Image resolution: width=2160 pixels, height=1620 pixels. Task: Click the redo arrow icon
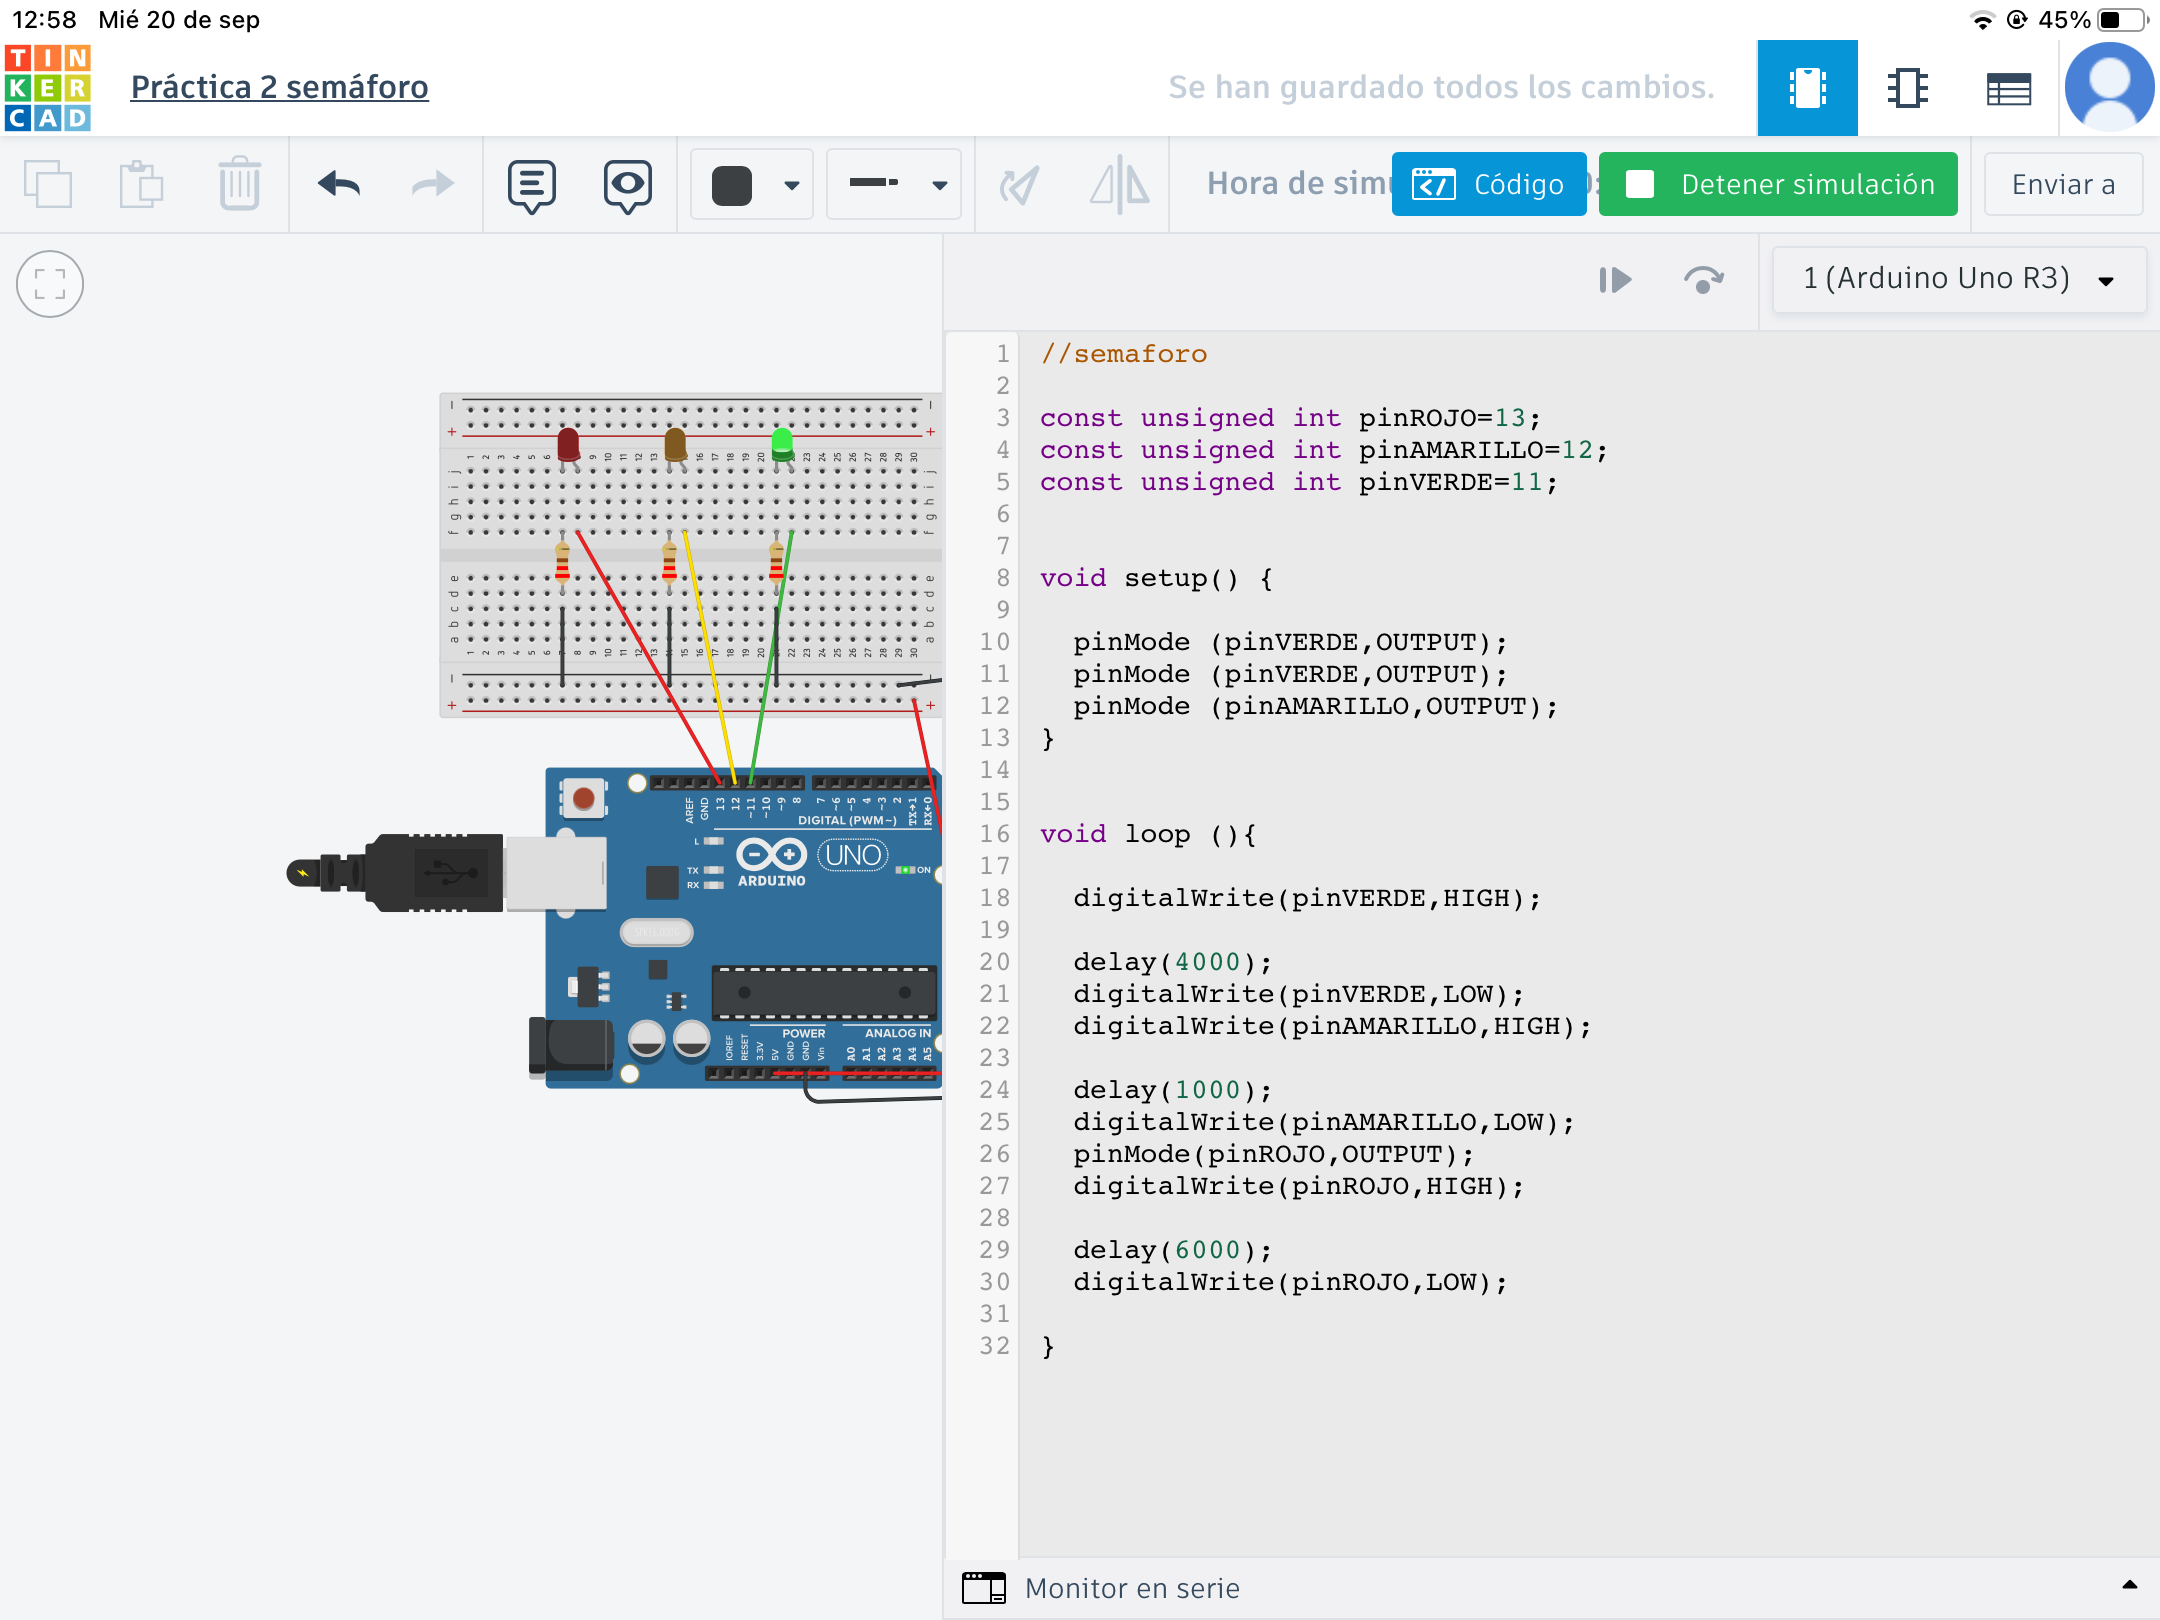[432, 184]
